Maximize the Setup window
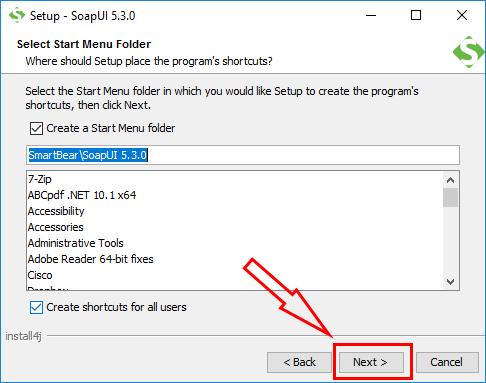Screen dimensions: 486x383 pyautogui.click(x=416, y=15)
